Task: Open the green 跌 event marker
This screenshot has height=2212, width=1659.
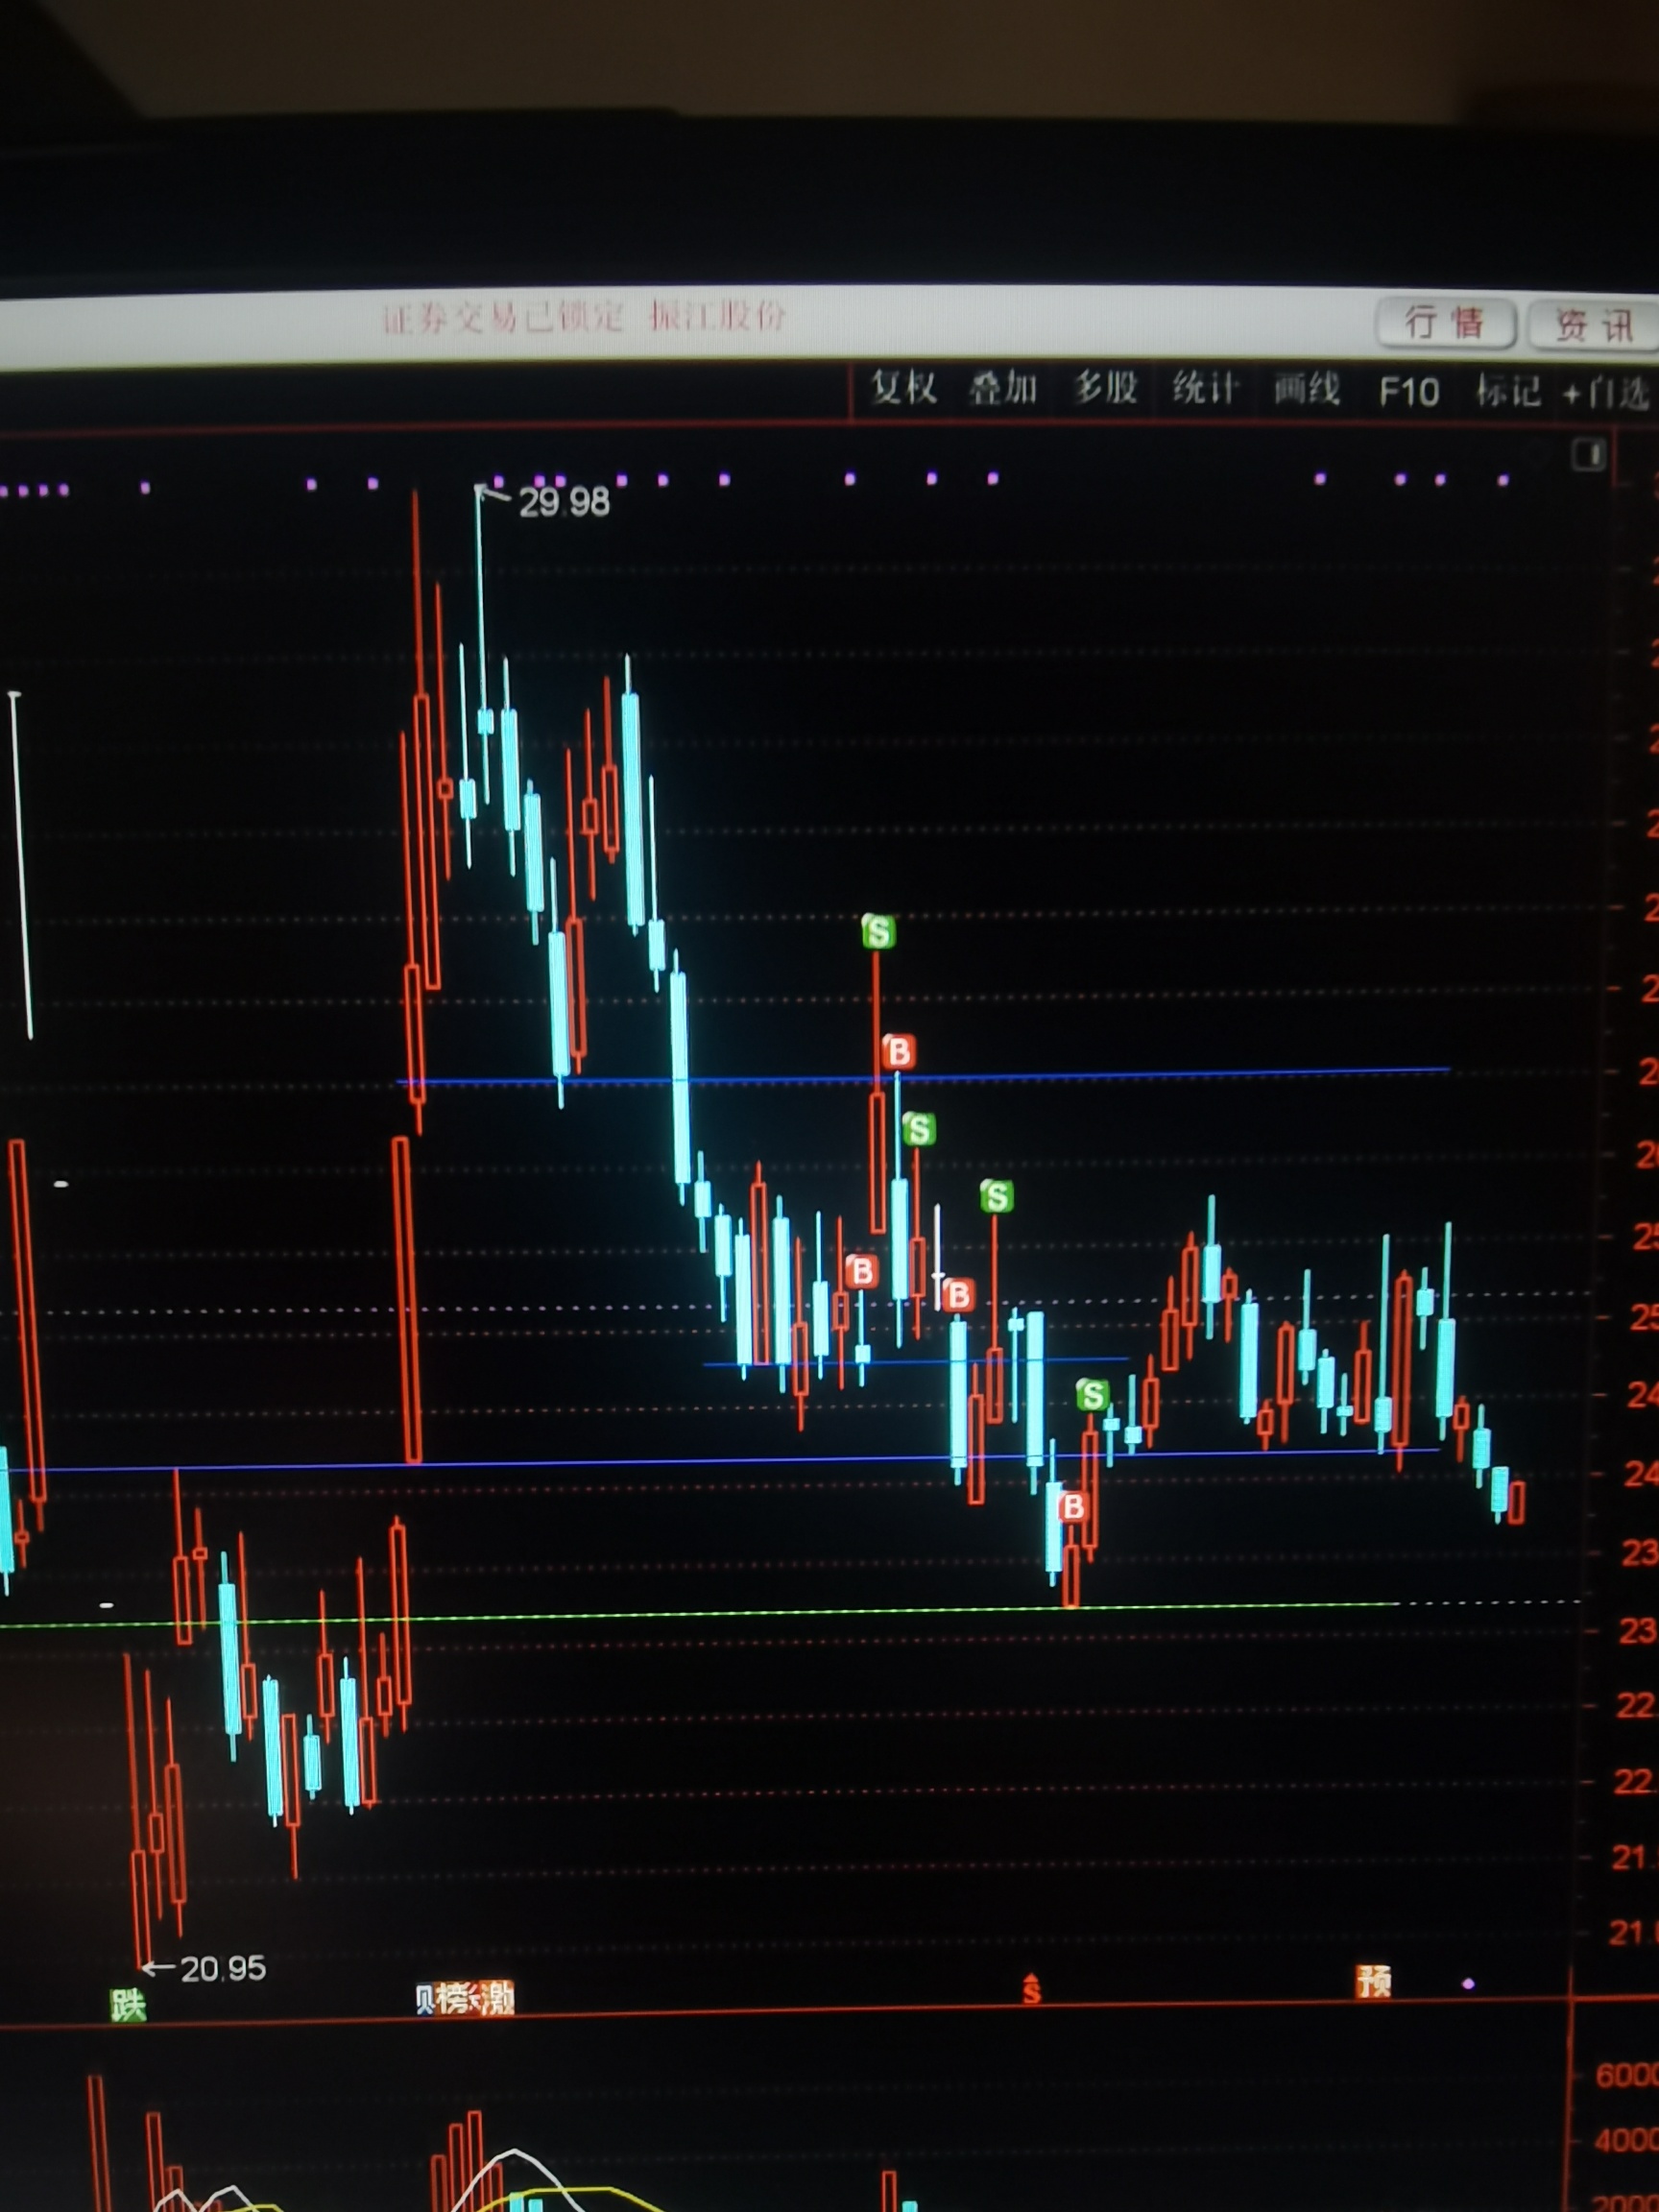Action: 128,2004
